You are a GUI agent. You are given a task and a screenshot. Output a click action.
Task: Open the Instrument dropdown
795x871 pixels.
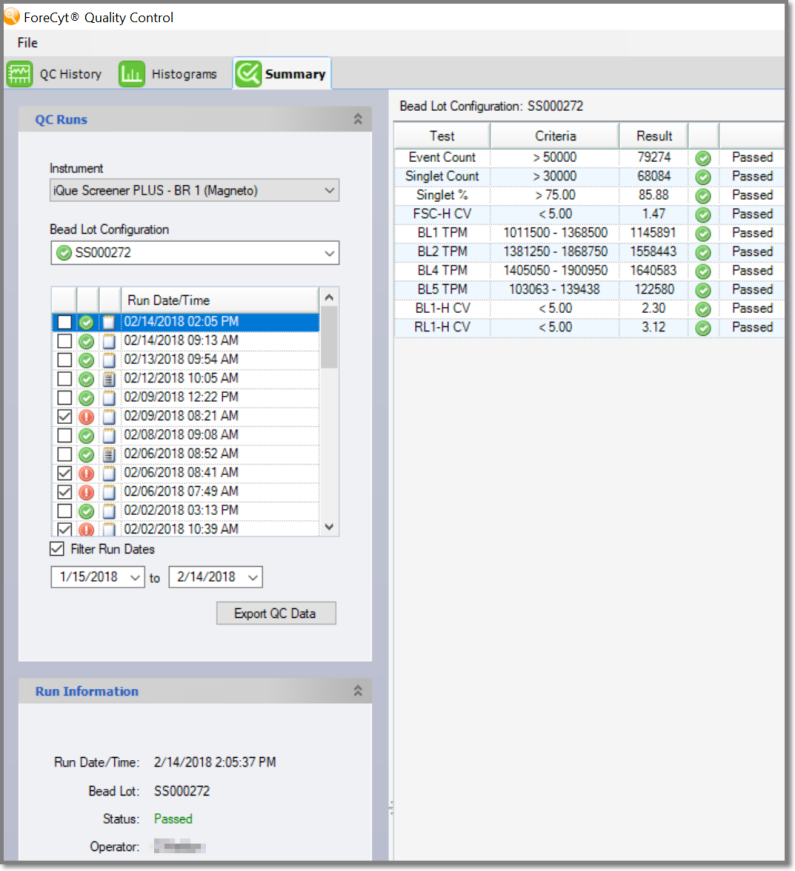point(194,190)
